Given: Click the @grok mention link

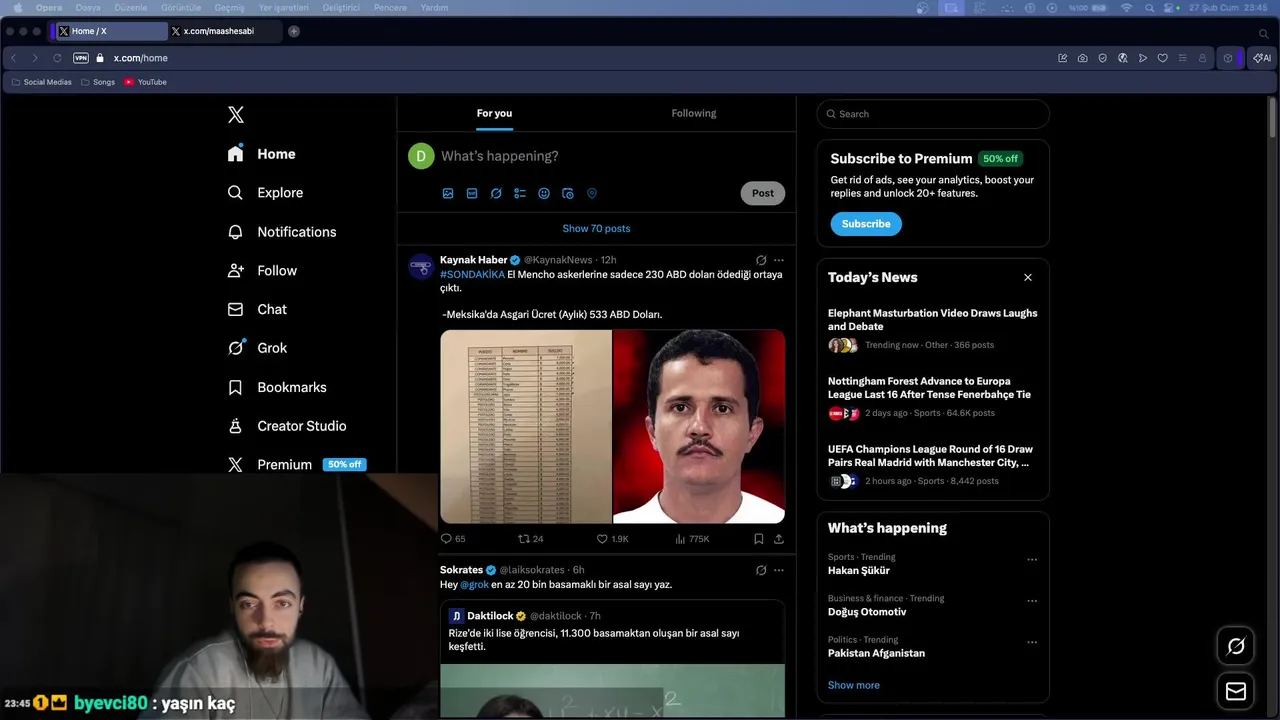Looking at the screenshot, I should [x=474, y=585].
